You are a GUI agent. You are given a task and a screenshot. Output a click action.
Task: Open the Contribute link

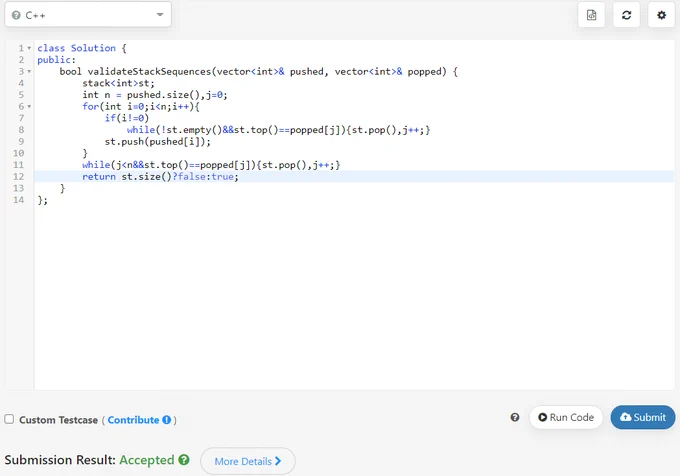tap(133, 420)
